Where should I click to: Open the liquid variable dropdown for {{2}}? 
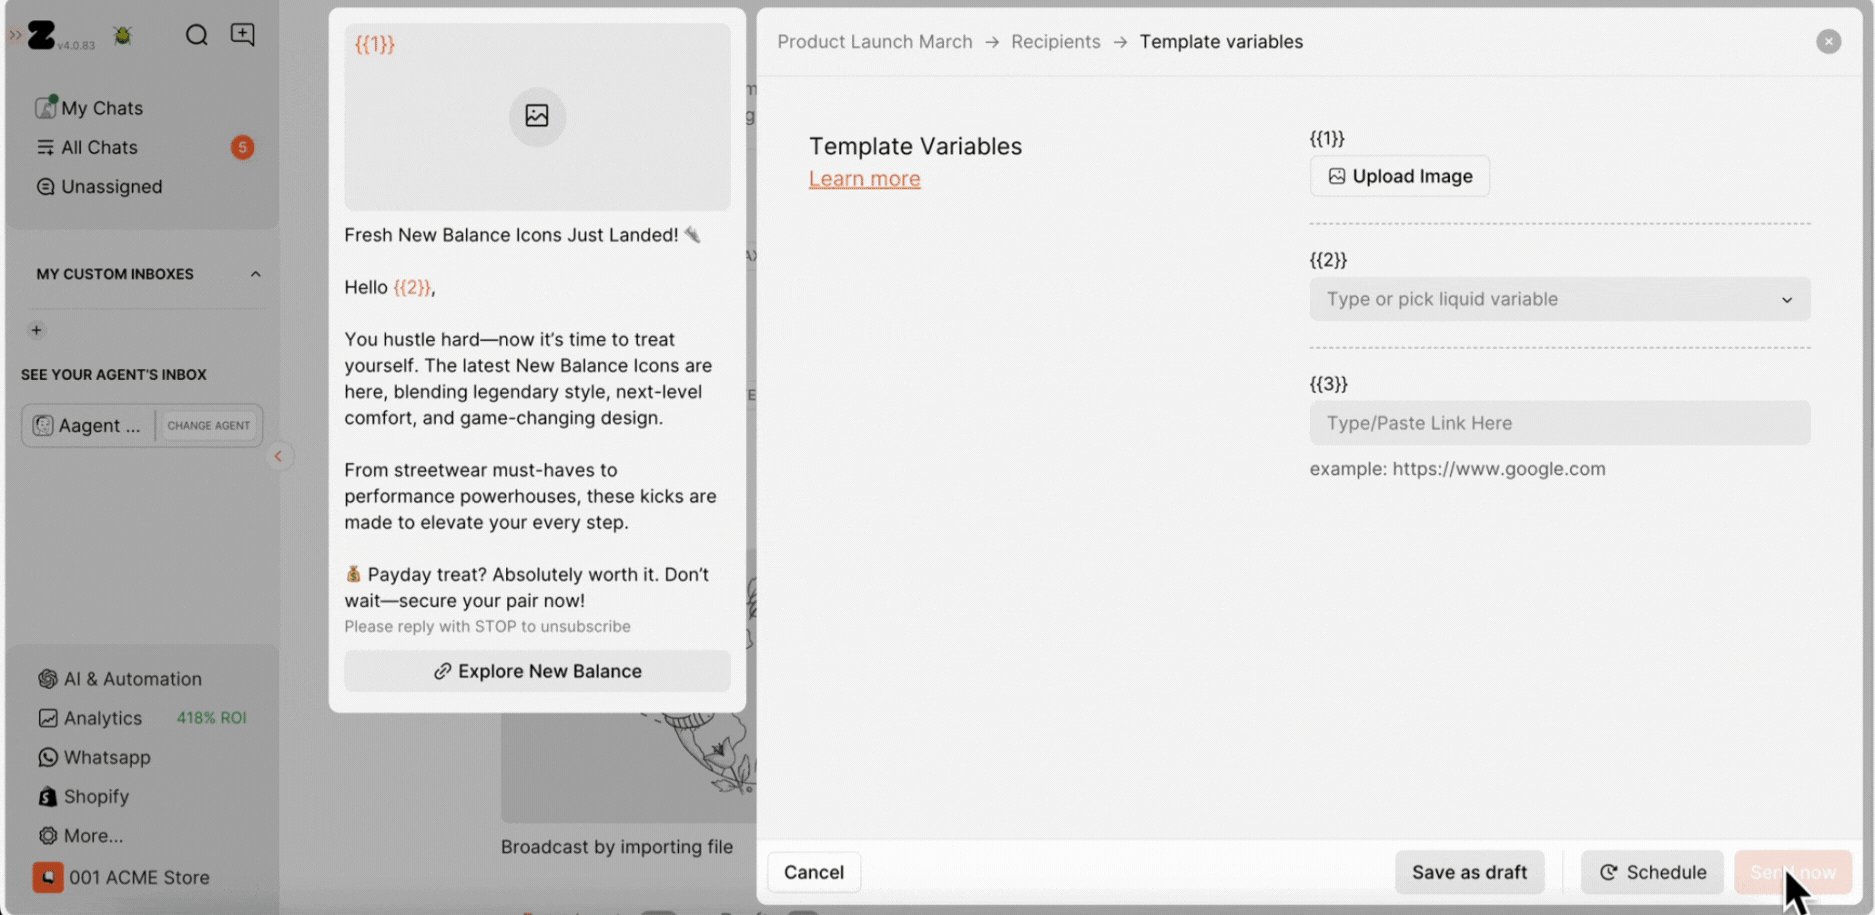(x=1560, y=299)
